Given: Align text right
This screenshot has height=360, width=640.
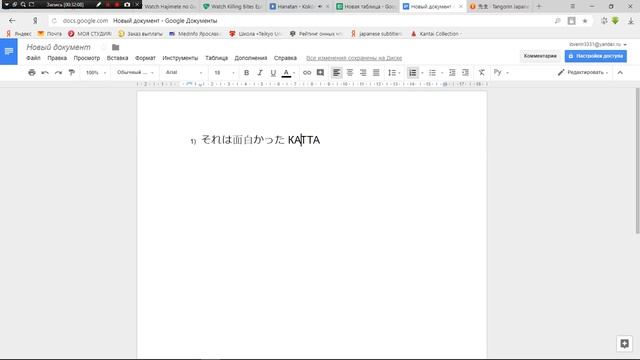Looking at the screenshot, I should coord(363,73).
